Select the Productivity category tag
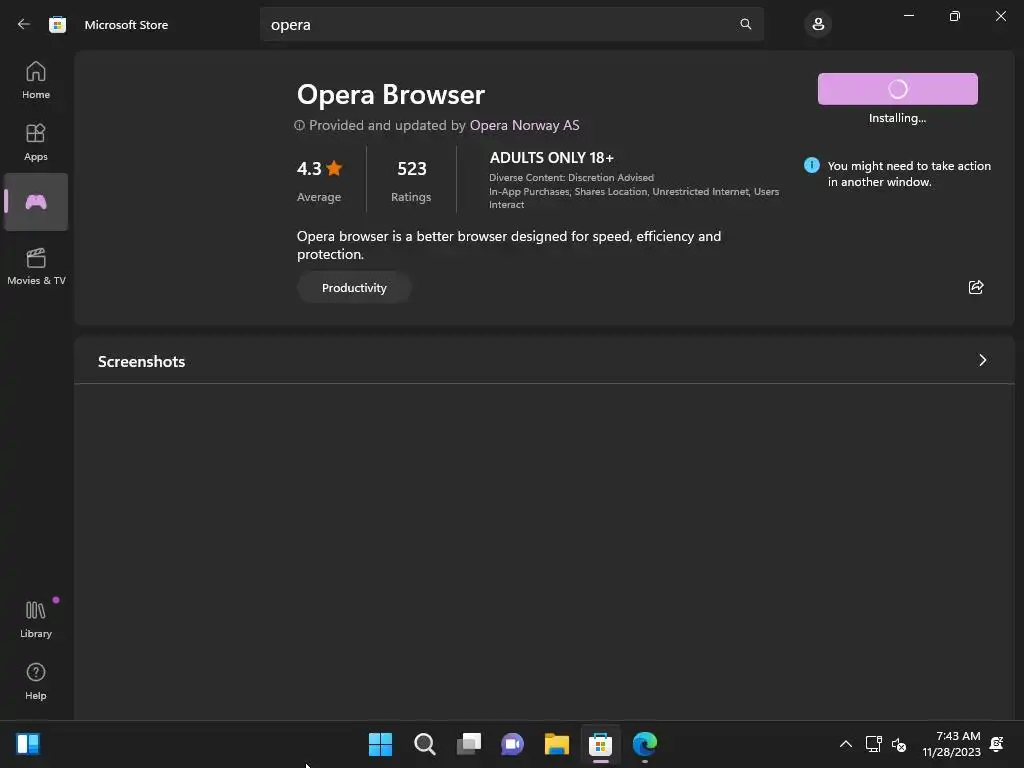1024x768 pixels. pyautogui.click(x=354, y=288)
